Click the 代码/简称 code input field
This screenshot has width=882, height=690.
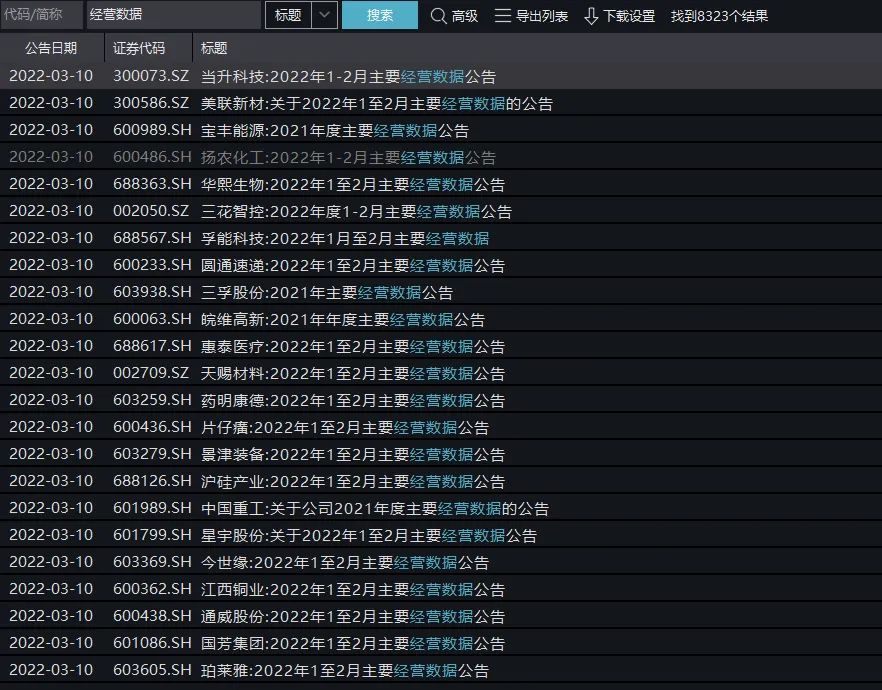40,16
